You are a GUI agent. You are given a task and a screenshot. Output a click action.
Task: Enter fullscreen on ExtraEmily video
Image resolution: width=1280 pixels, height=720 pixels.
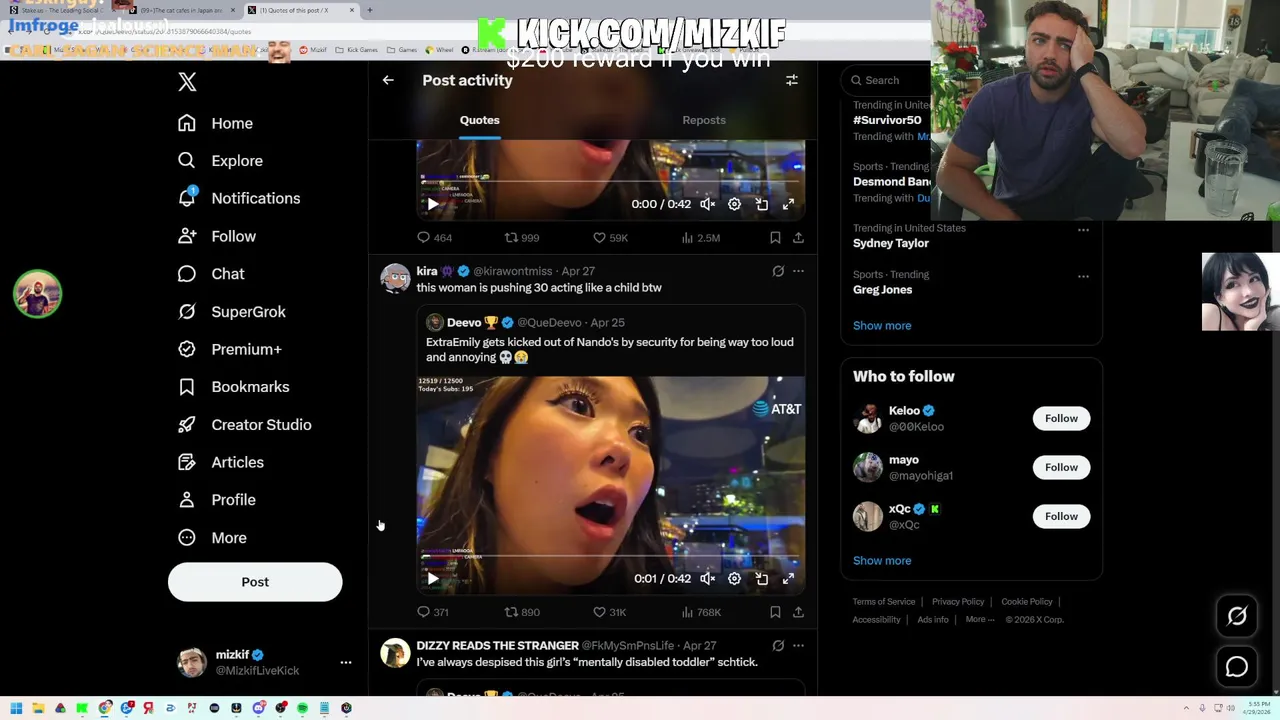pos(788,579)
